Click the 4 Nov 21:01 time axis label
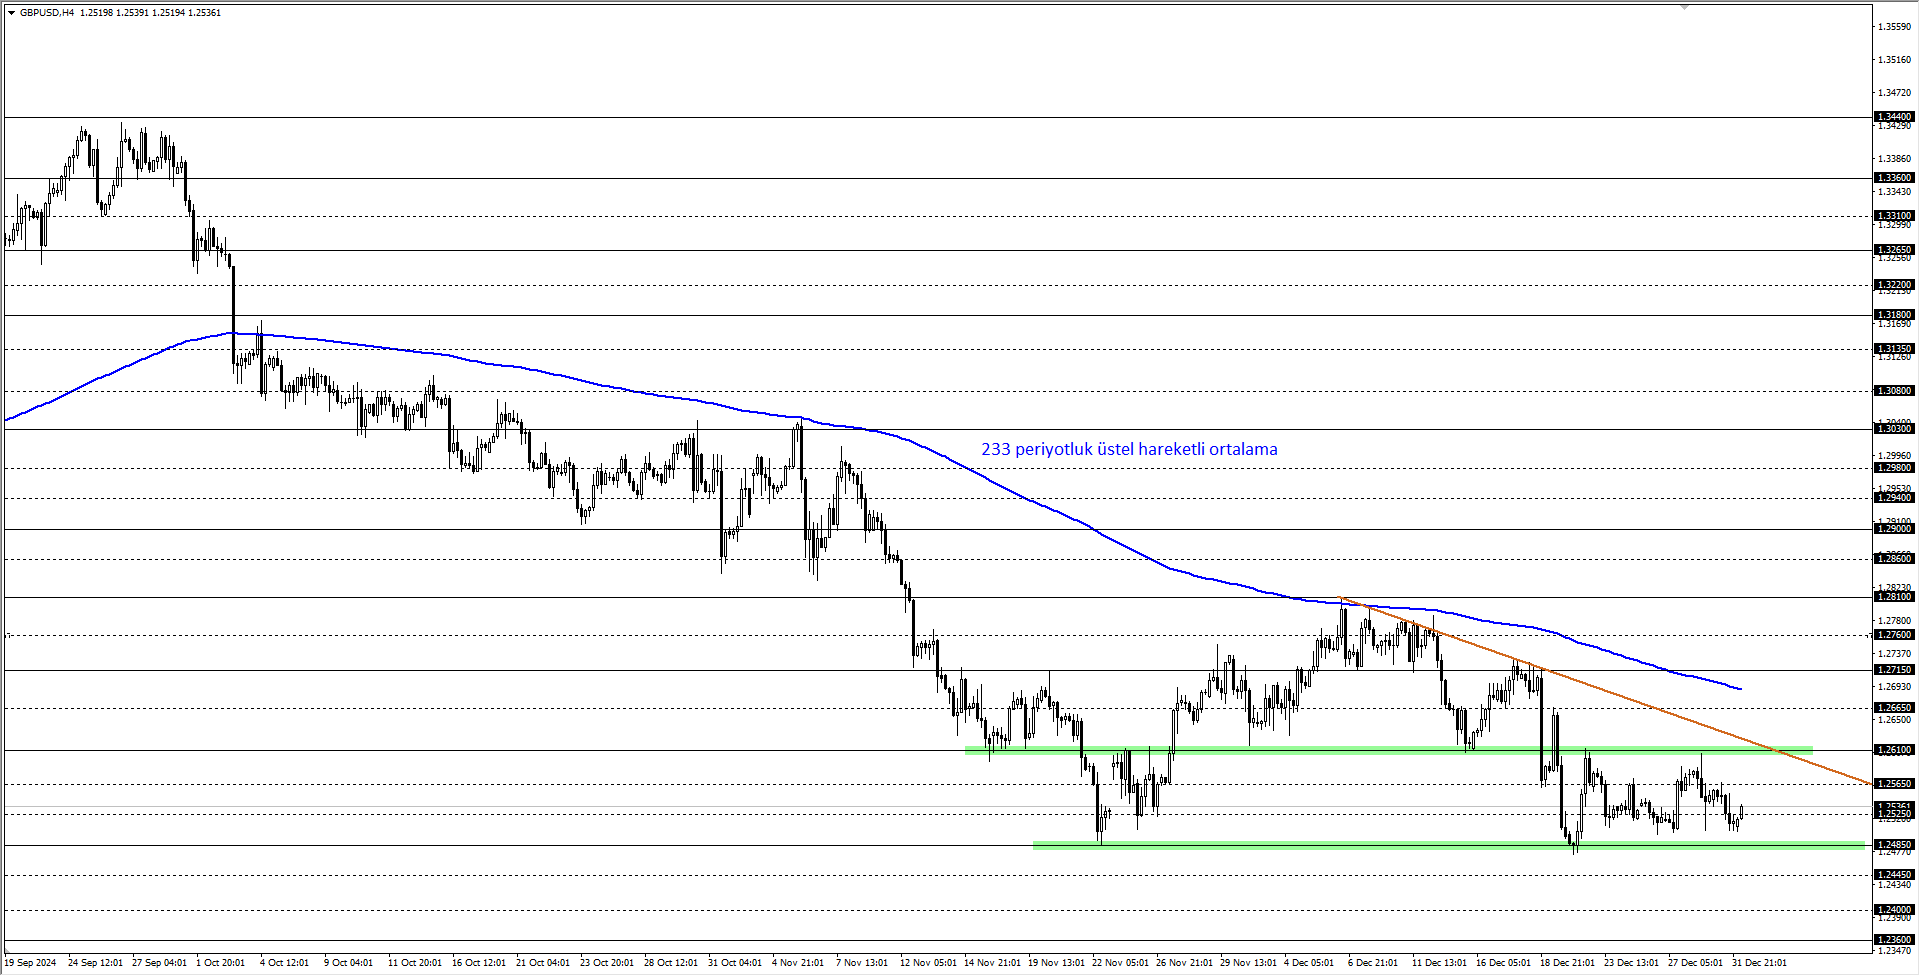This screenshot has width=1920, height=976. click(798, 963)
